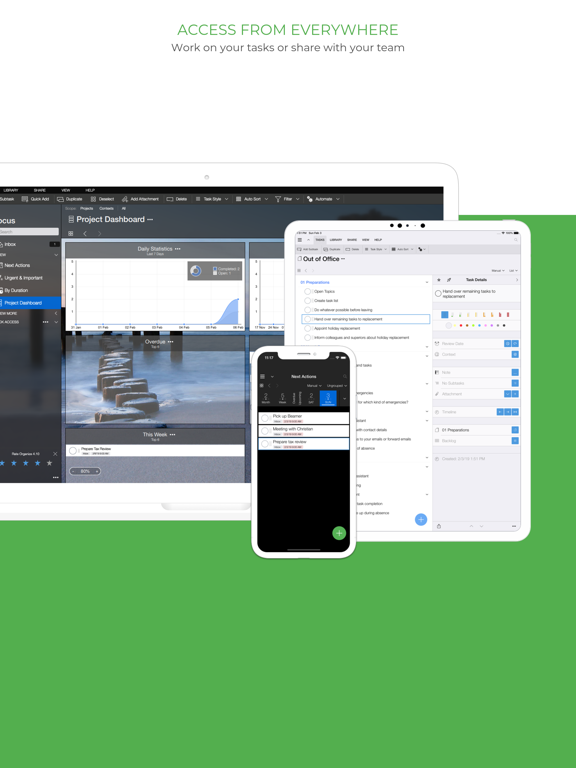This screenshot has width=576, height=768.
Task: Tap the green plus button on phone
Action: 339,533
